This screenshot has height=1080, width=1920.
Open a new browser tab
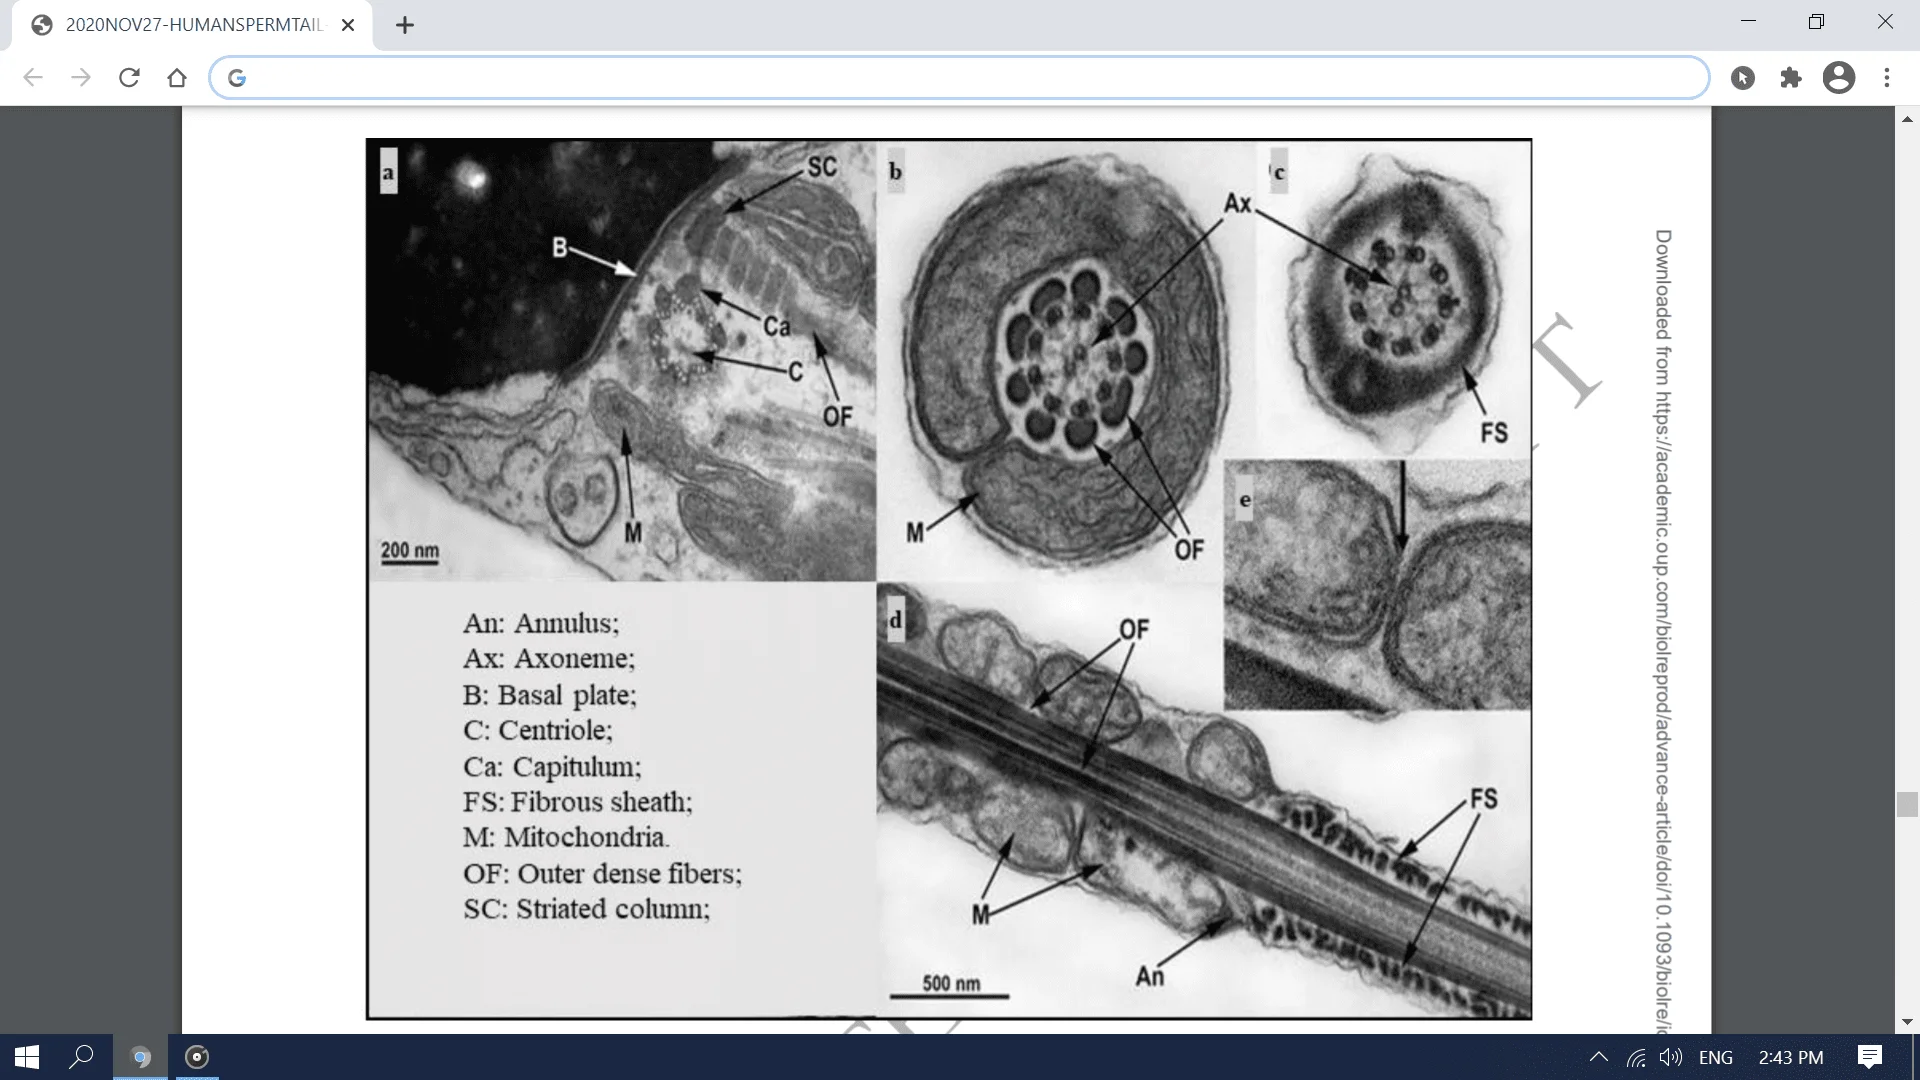(405, 26)
